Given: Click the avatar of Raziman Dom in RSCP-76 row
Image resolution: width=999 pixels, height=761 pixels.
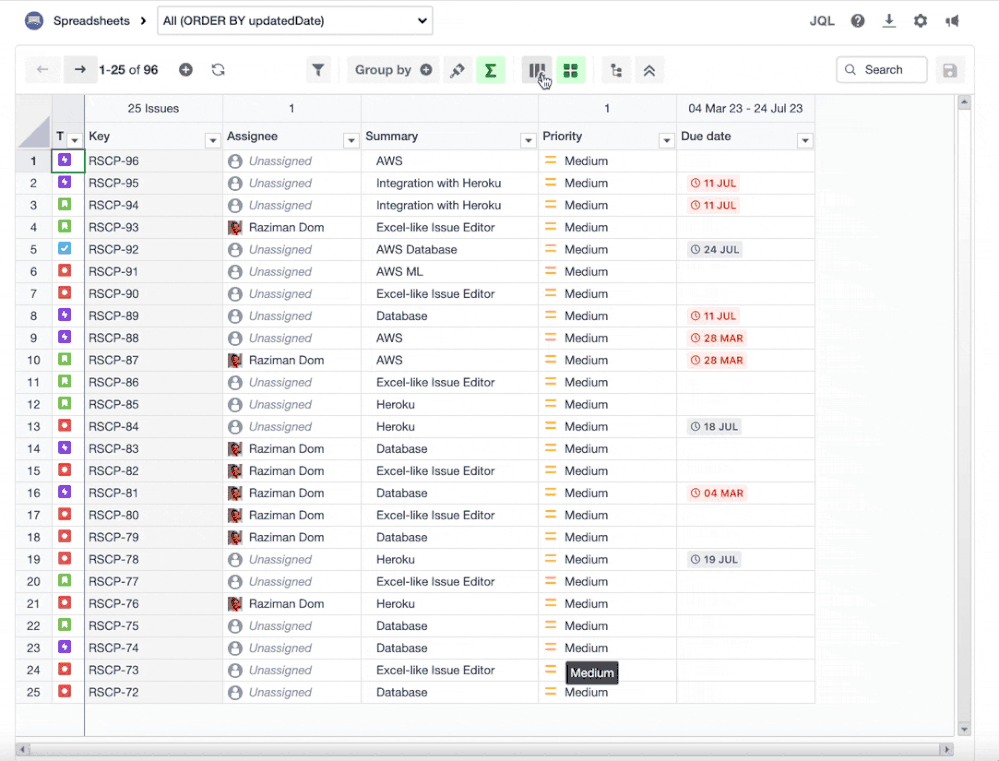Looking at the screenshot, I should click(235, 604).
